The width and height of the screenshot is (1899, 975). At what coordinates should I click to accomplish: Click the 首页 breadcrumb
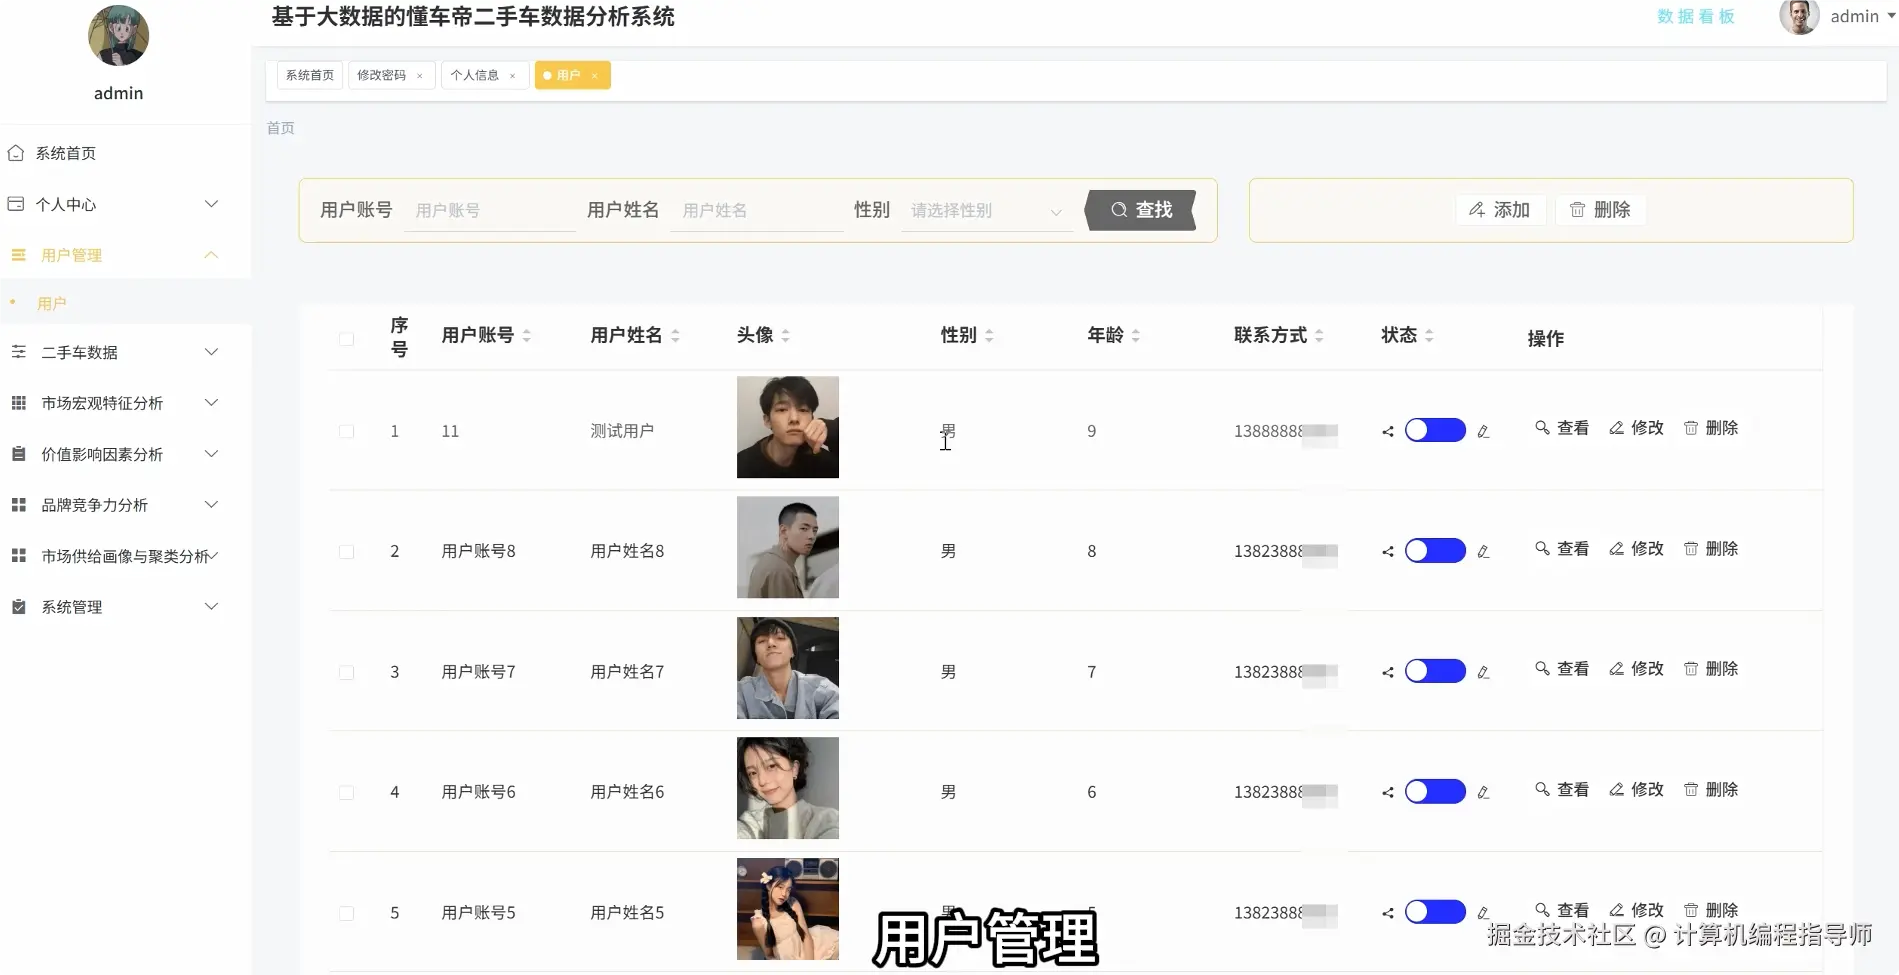tap(281, 128)
